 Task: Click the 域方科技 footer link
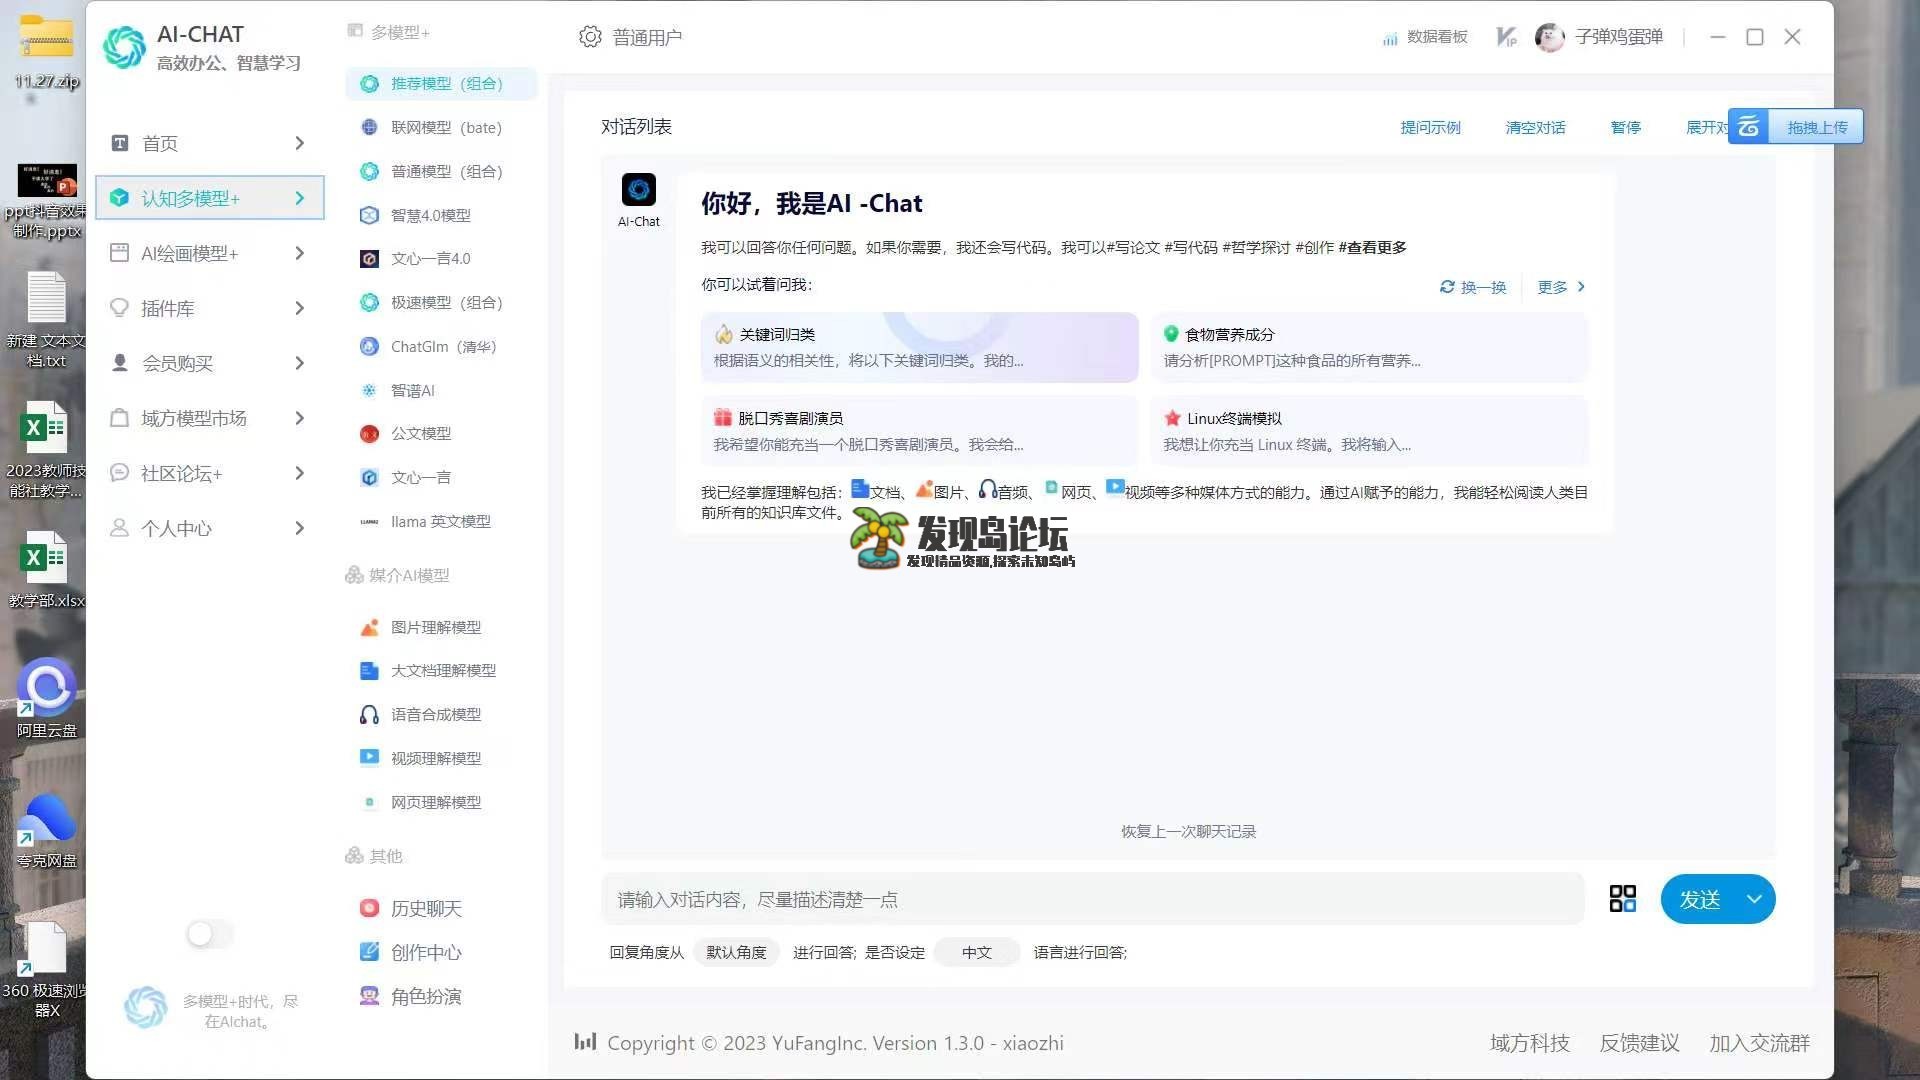tap(1529, 1043)
